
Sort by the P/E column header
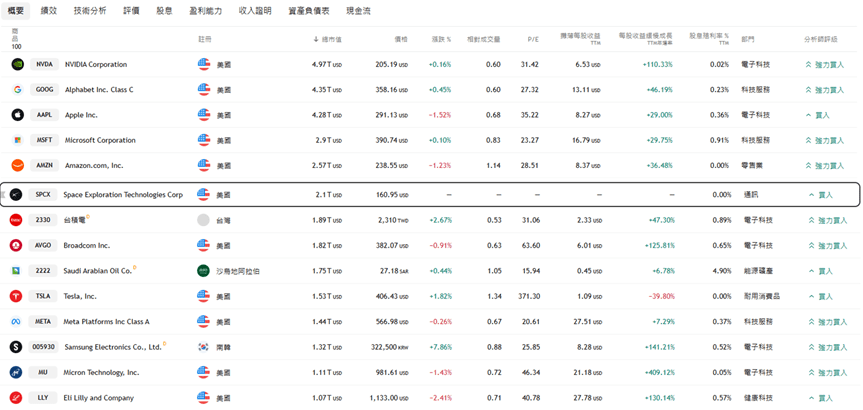(x=533, y=39)
